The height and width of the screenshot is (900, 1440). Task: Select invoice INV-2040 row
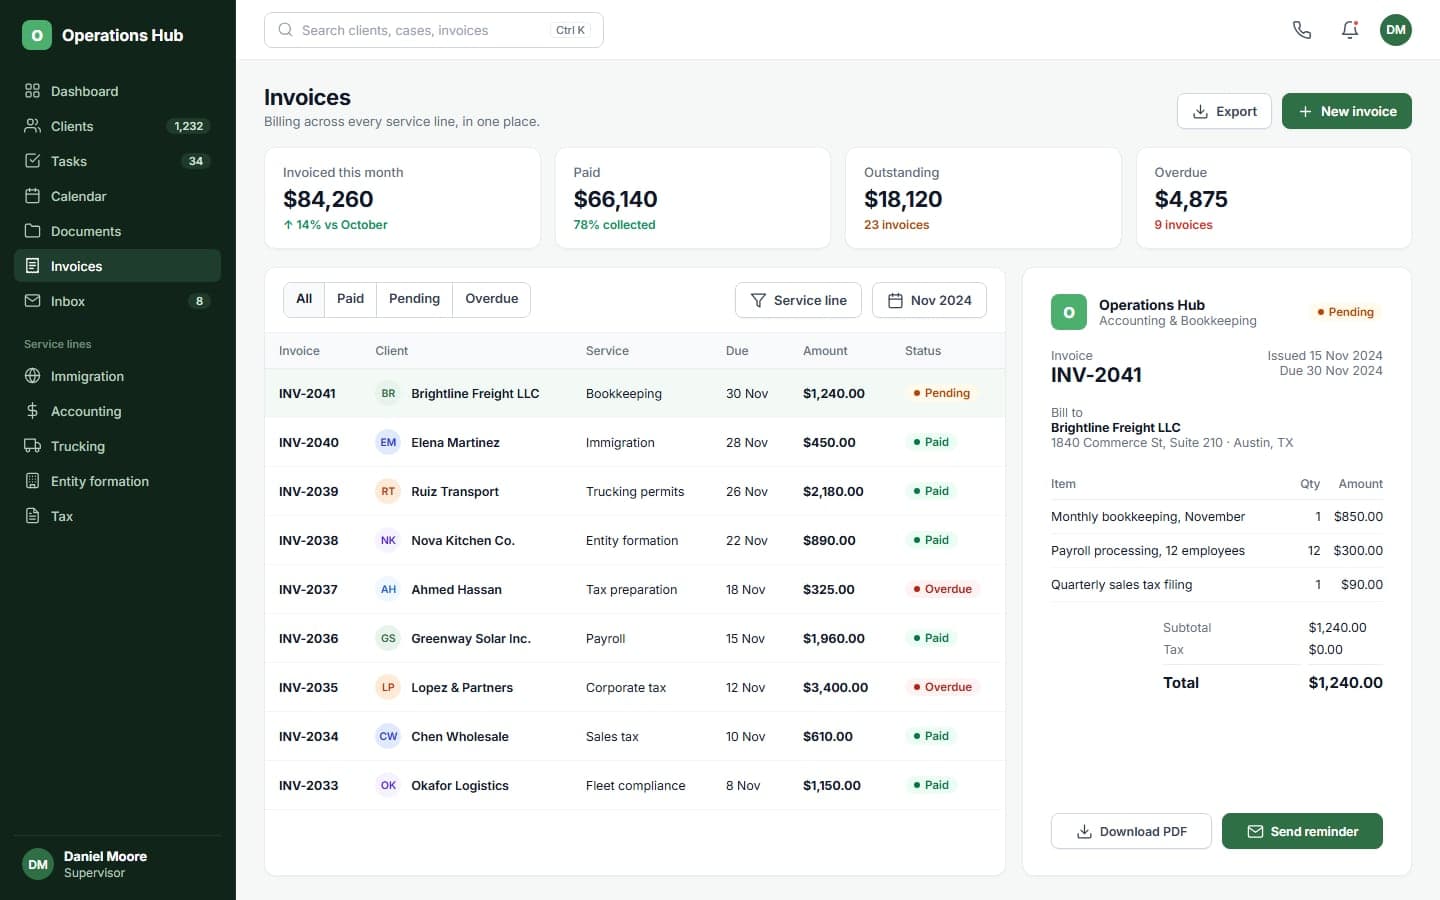pyautogui.click(x=635, y=442)
